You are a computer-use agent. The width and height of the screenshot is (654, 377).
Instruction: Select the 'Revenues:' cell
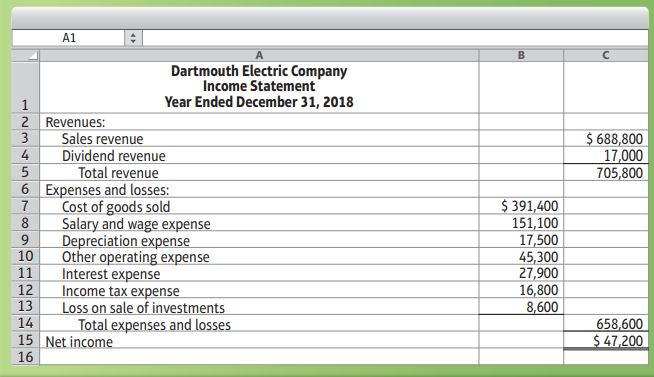click(259, 122)
